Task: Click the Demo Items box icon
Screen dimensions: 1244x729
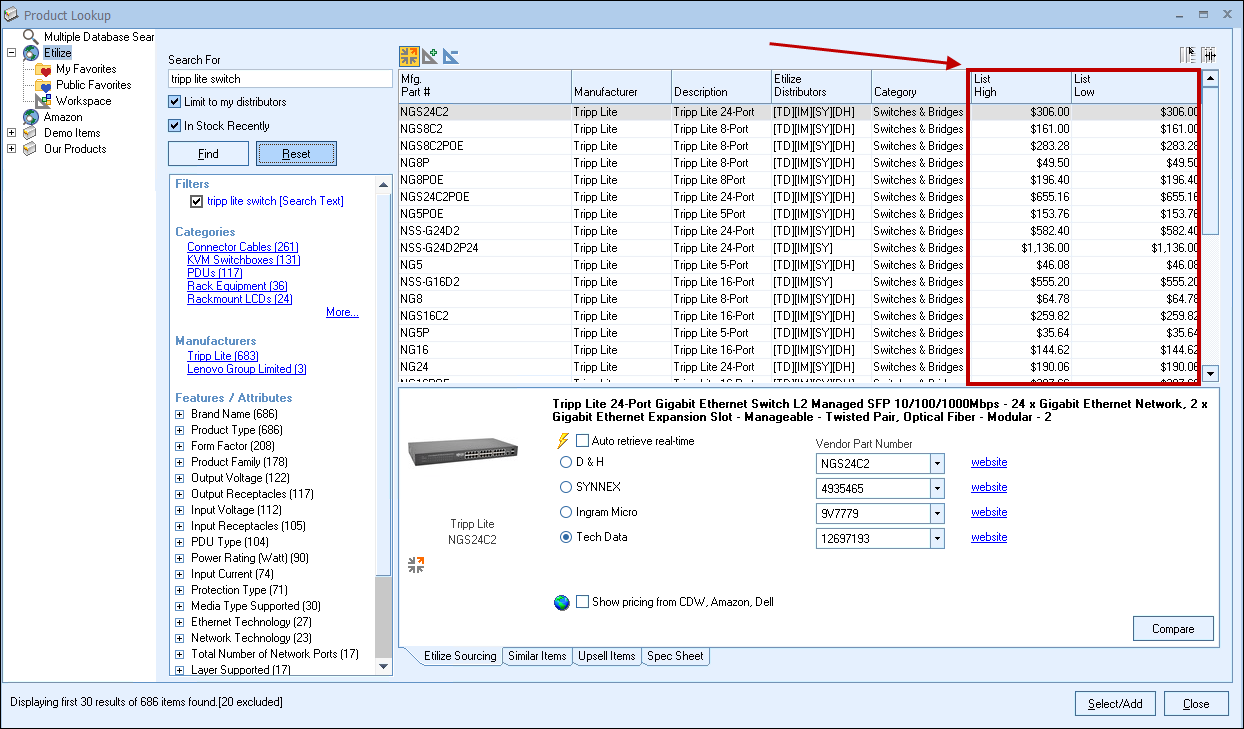Action: (x=31, y=133)
